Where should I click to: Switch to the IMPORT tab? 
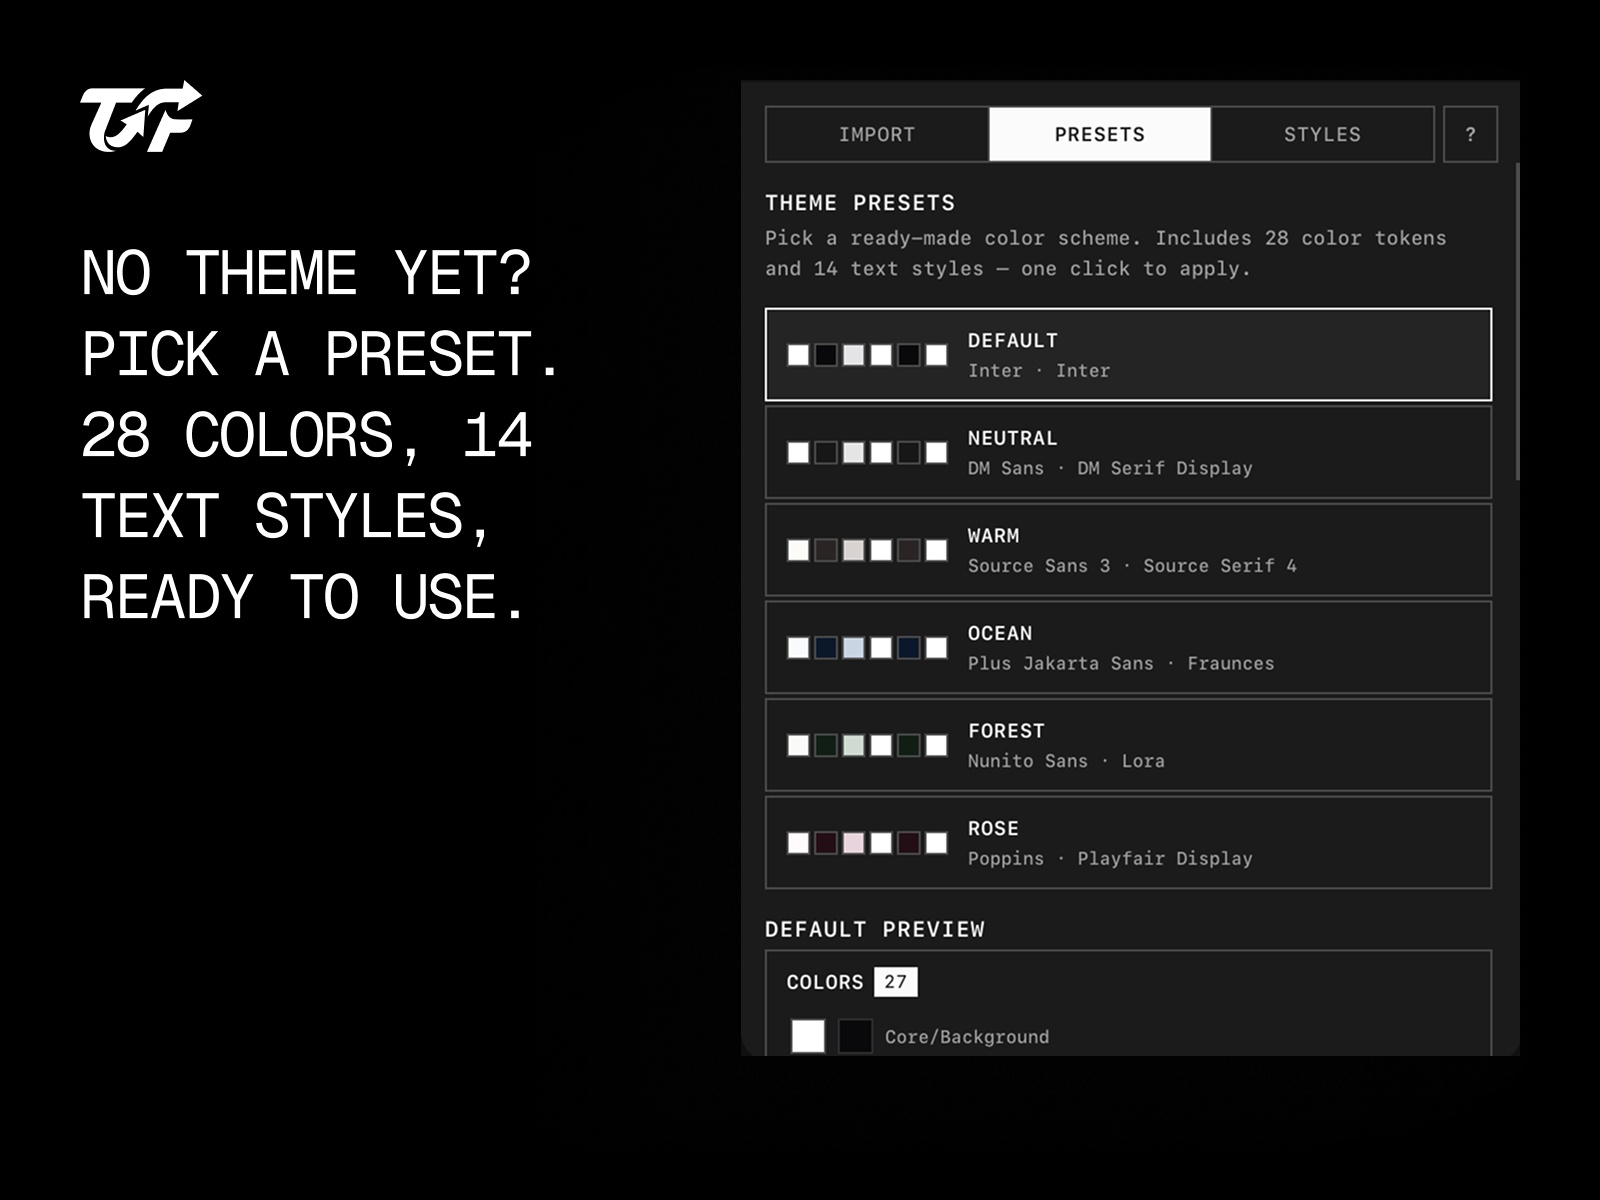click(875, 133)
